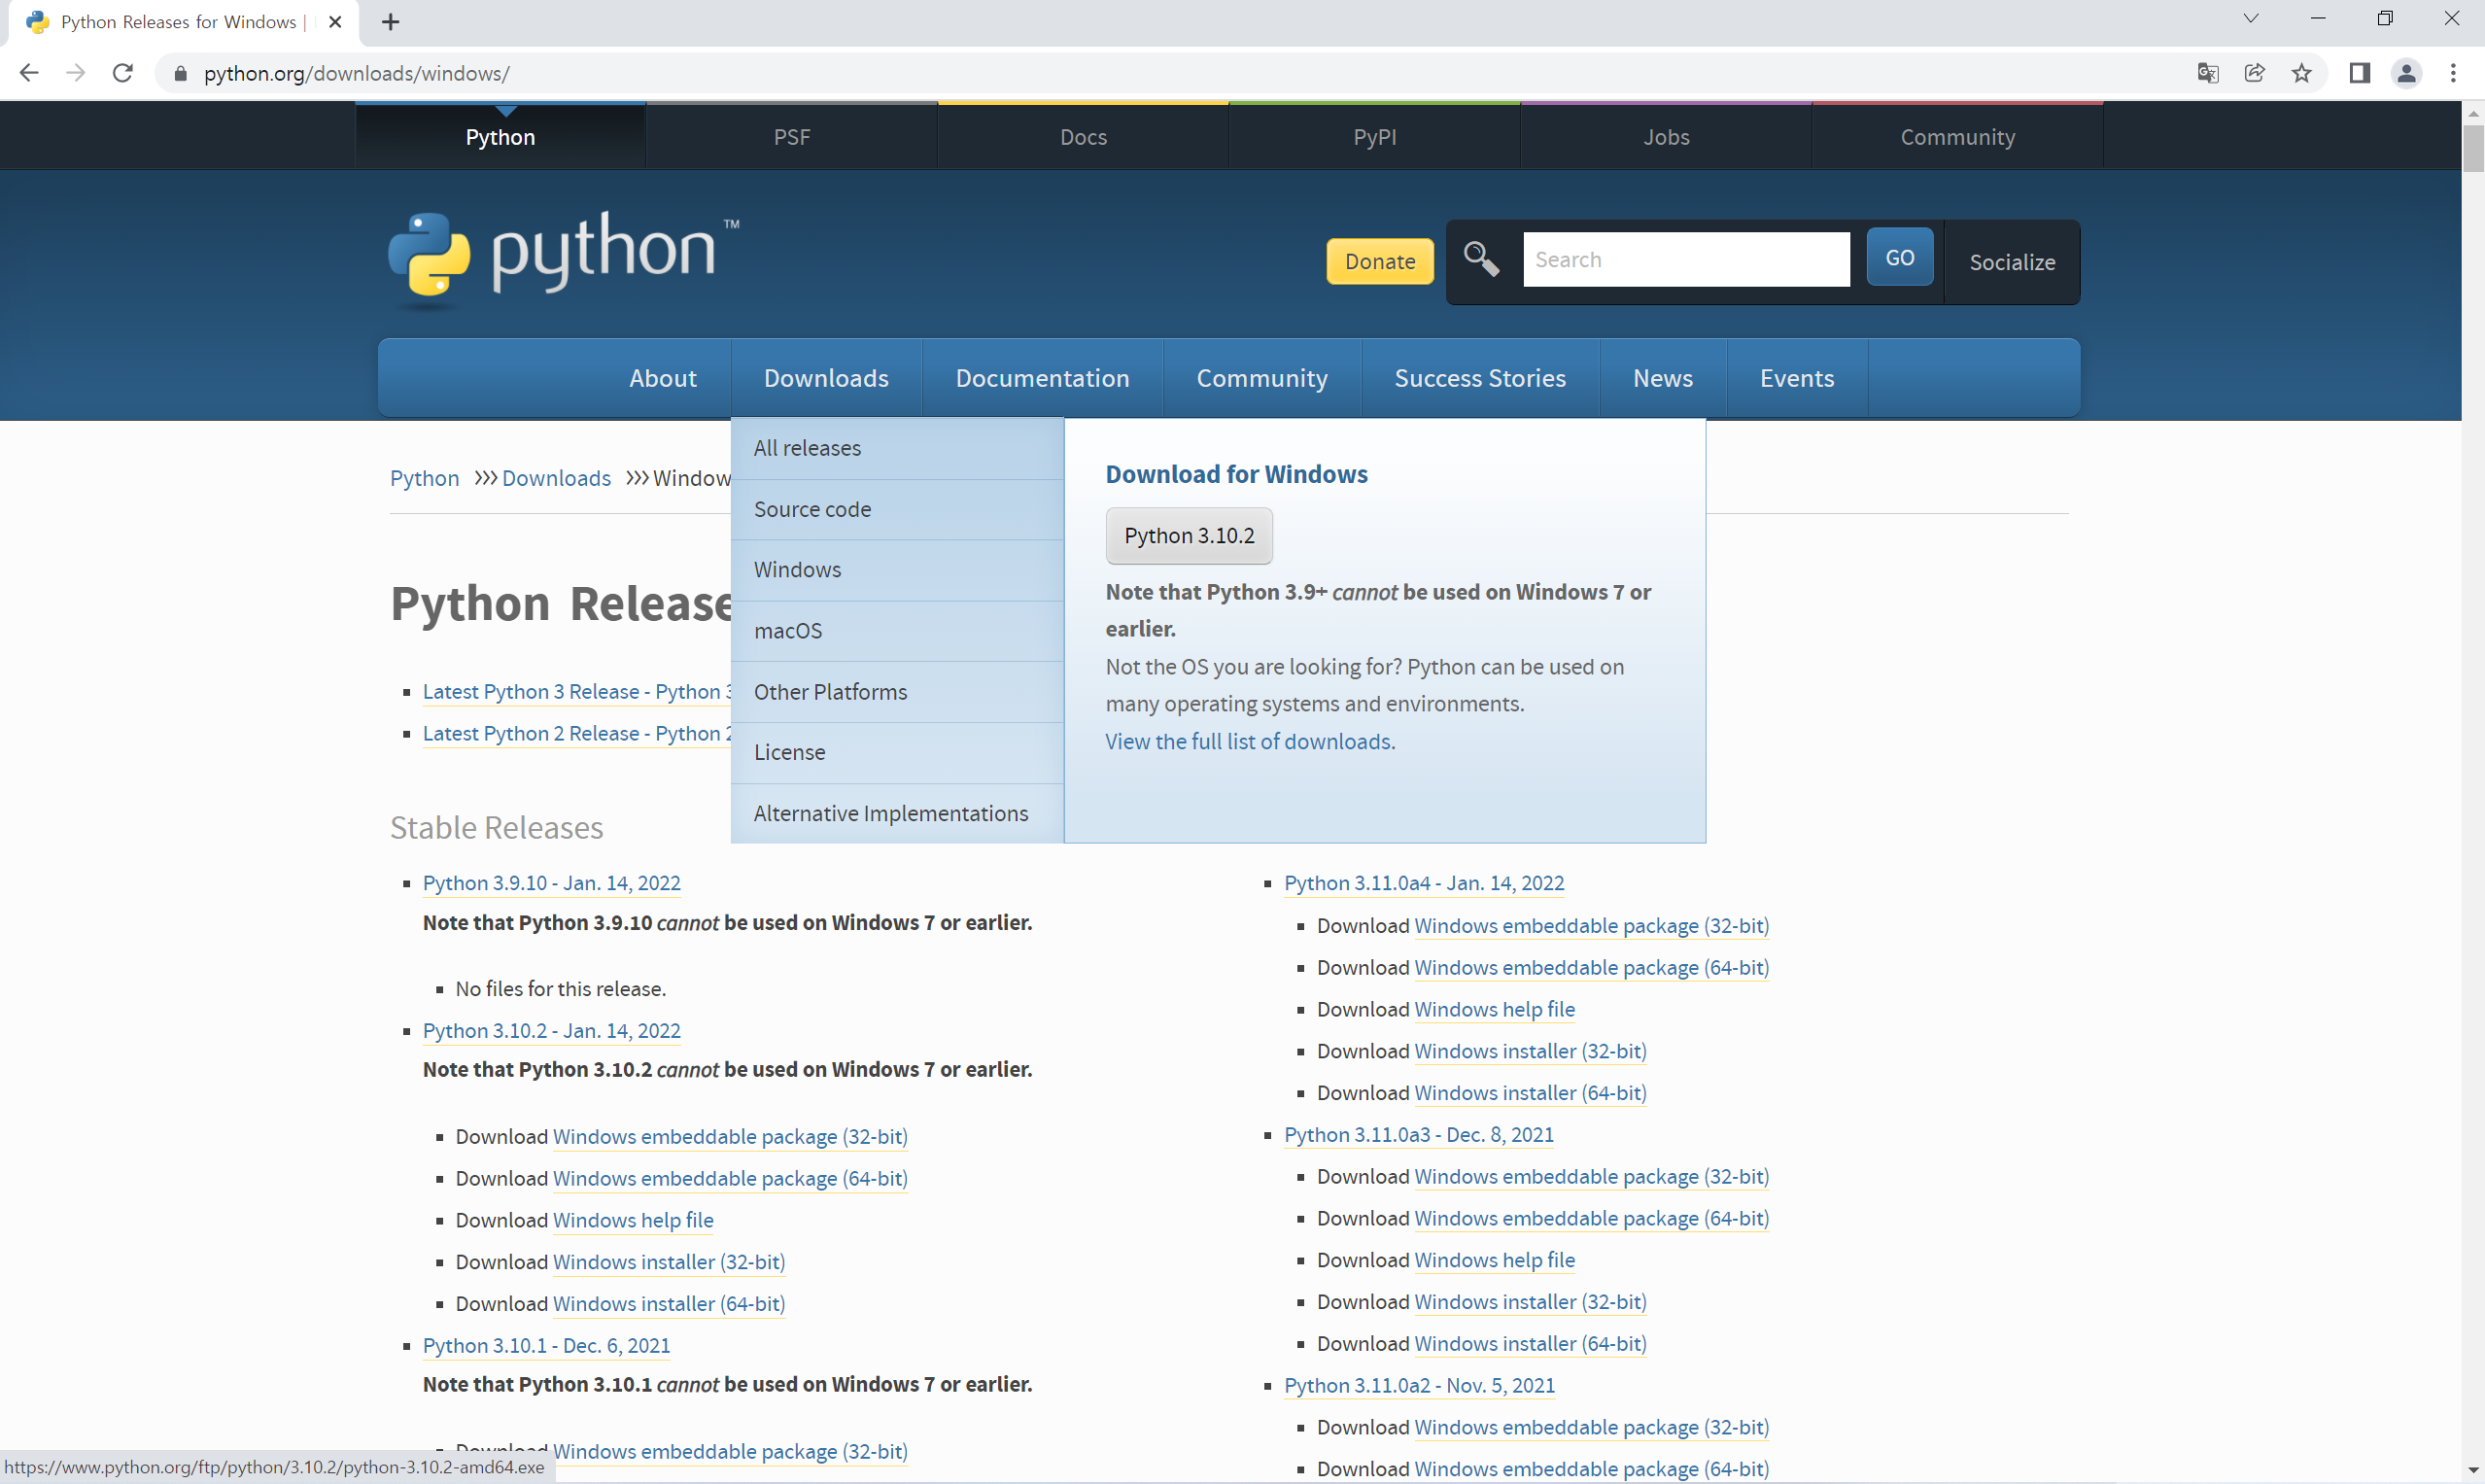Click the browser forward arrow
The image size is (2485, 1484).
[76, 73]
